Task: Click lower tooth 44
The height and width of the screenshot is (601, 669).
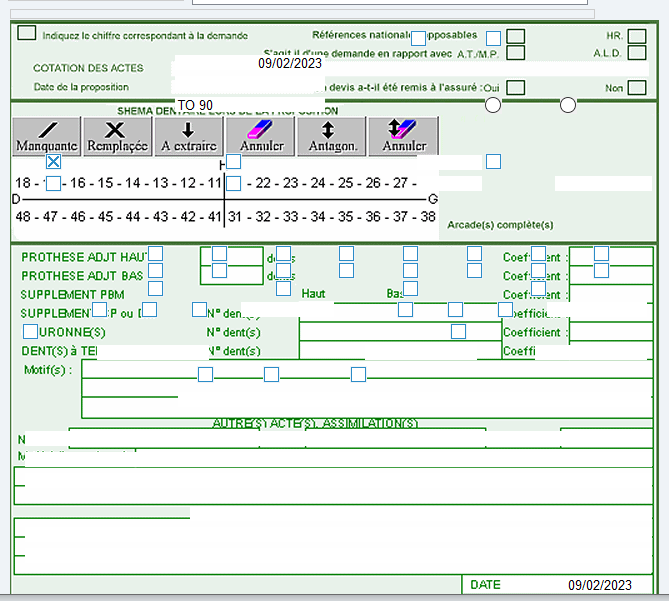Action: click(133, 217)
